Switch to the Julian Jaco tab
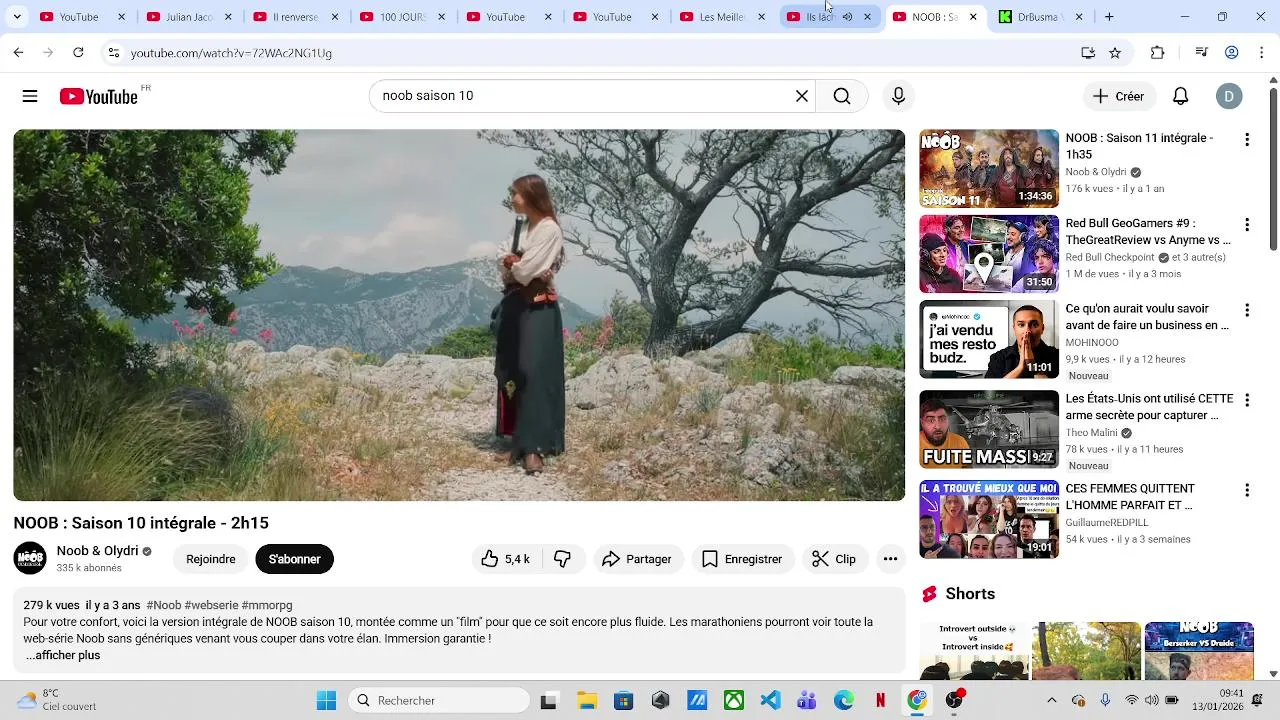This screenshot has height=720, width=1280. (189, 17)
